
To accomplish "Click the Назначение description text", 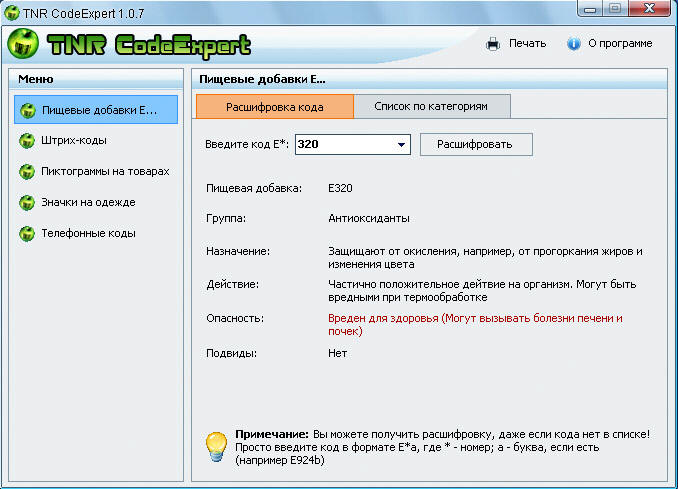I will click(x=485, y=258).
